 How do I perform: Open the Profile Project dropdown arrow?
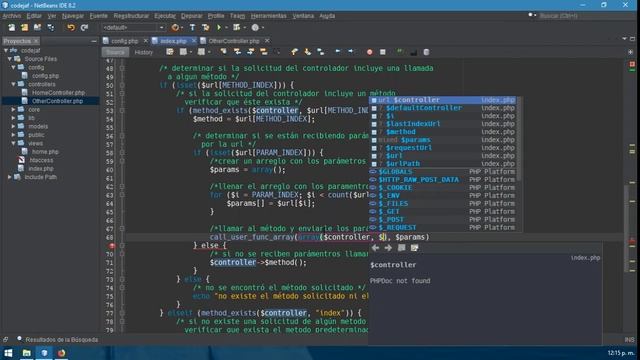point(263,27)
